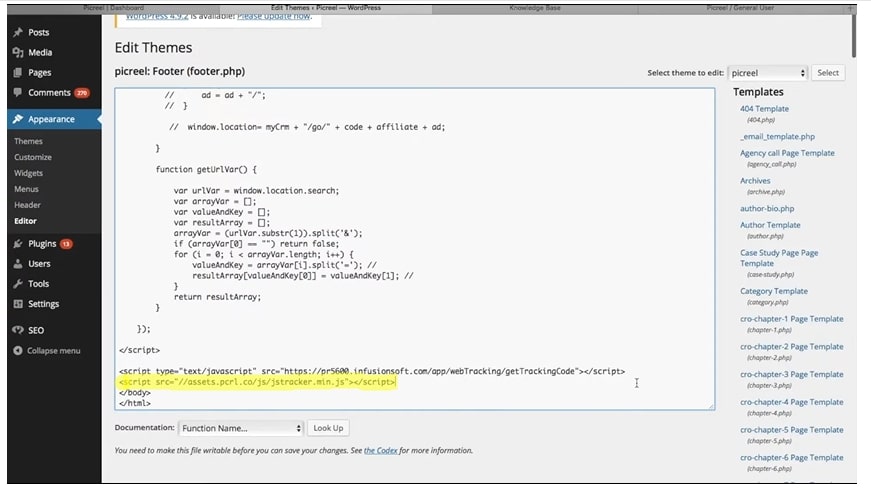Click the Select theme button

pyautogui.click(x=828, y=73)
